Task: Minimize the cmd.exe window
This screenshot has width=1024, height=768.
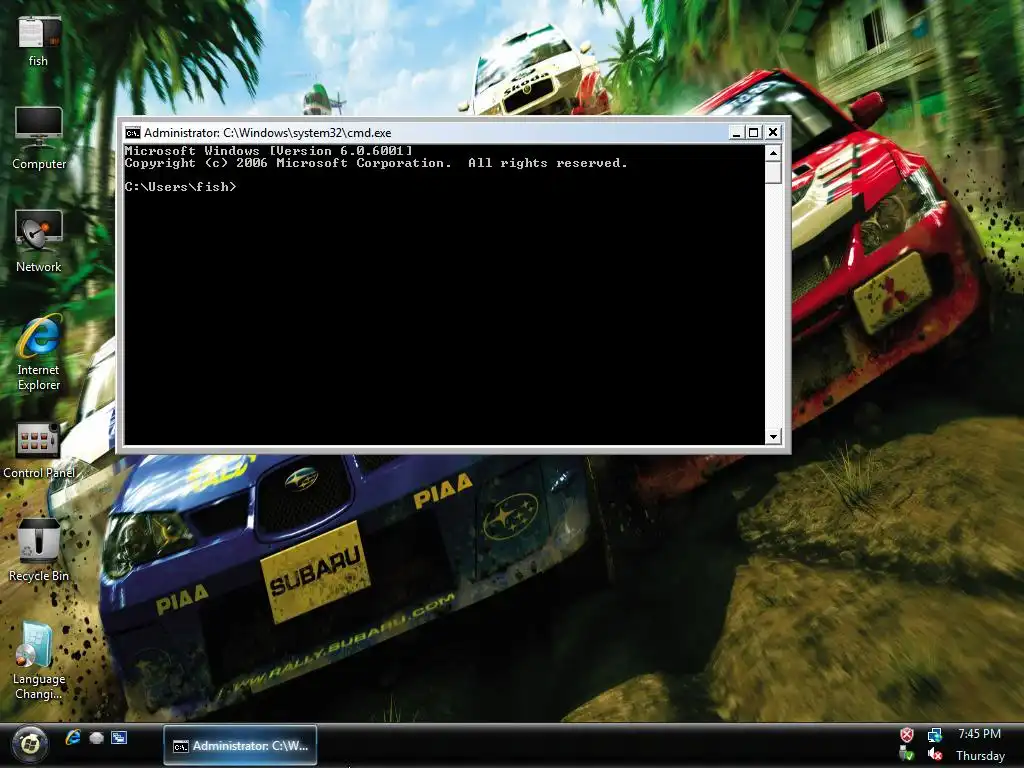Action: 736,133
